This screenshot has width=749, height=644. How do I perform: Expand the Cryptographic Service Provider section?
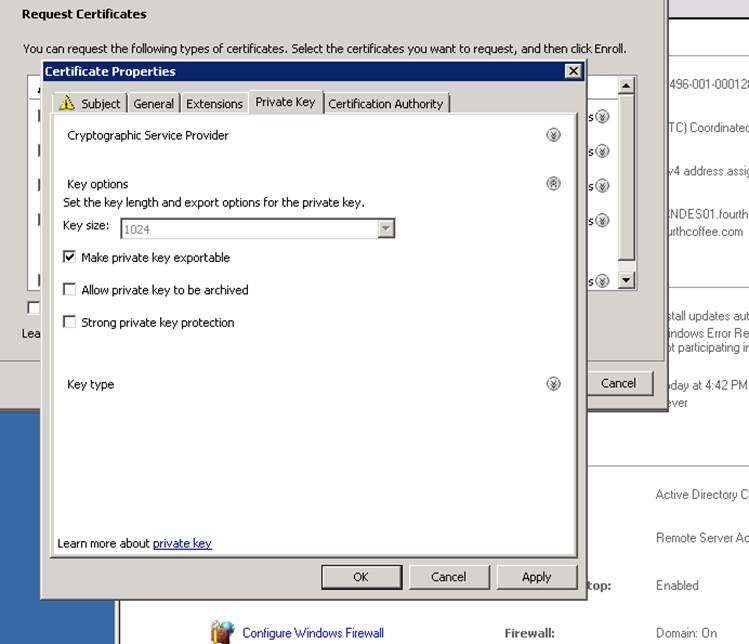pyautogui.click(x=553, y=135)
